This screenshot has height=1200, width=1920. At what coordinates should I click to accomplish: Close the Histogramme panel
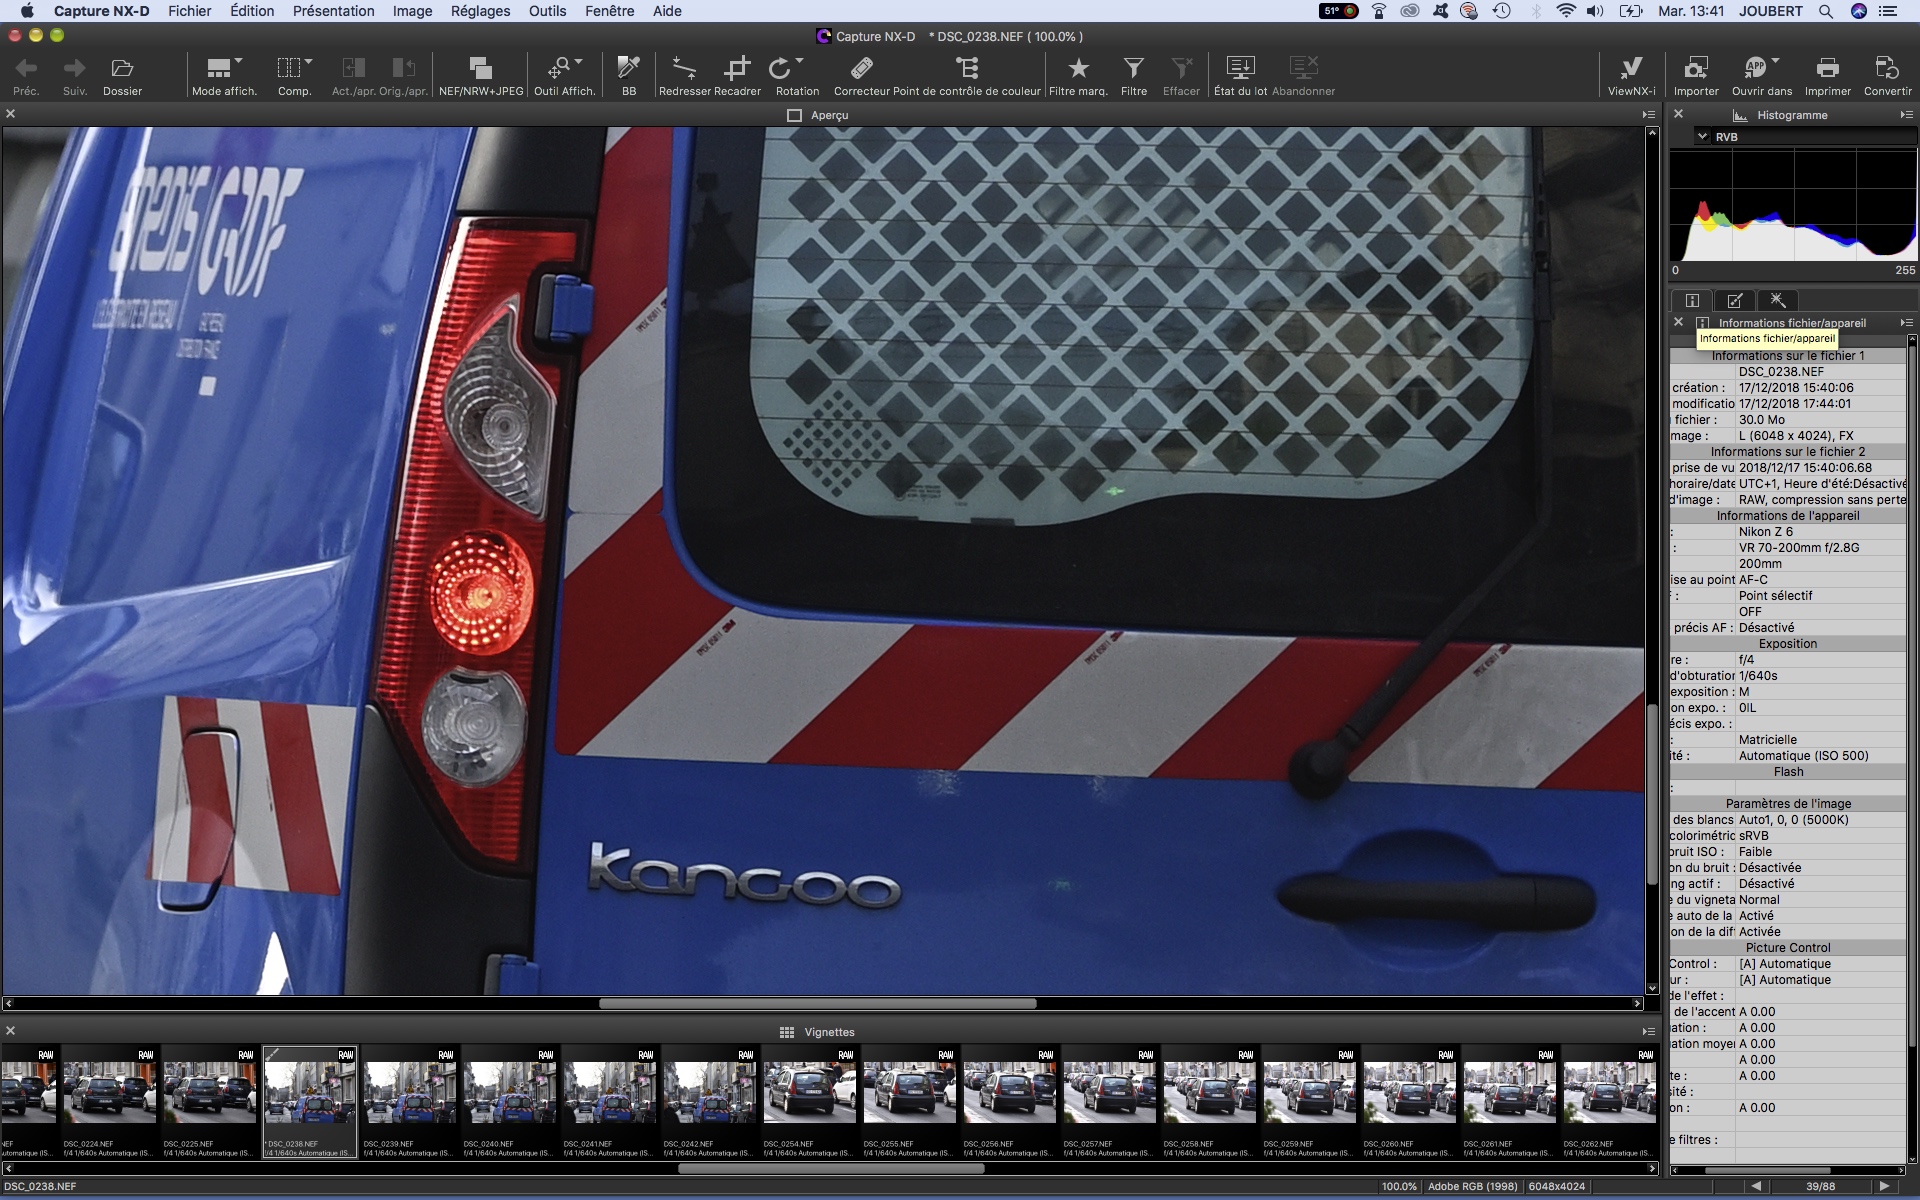tap(1679, 114)
